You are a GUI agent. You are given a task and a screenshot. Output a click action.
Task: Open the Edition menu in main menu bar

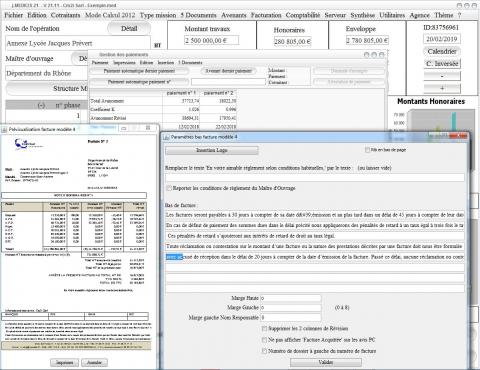[x=37, y=15]
